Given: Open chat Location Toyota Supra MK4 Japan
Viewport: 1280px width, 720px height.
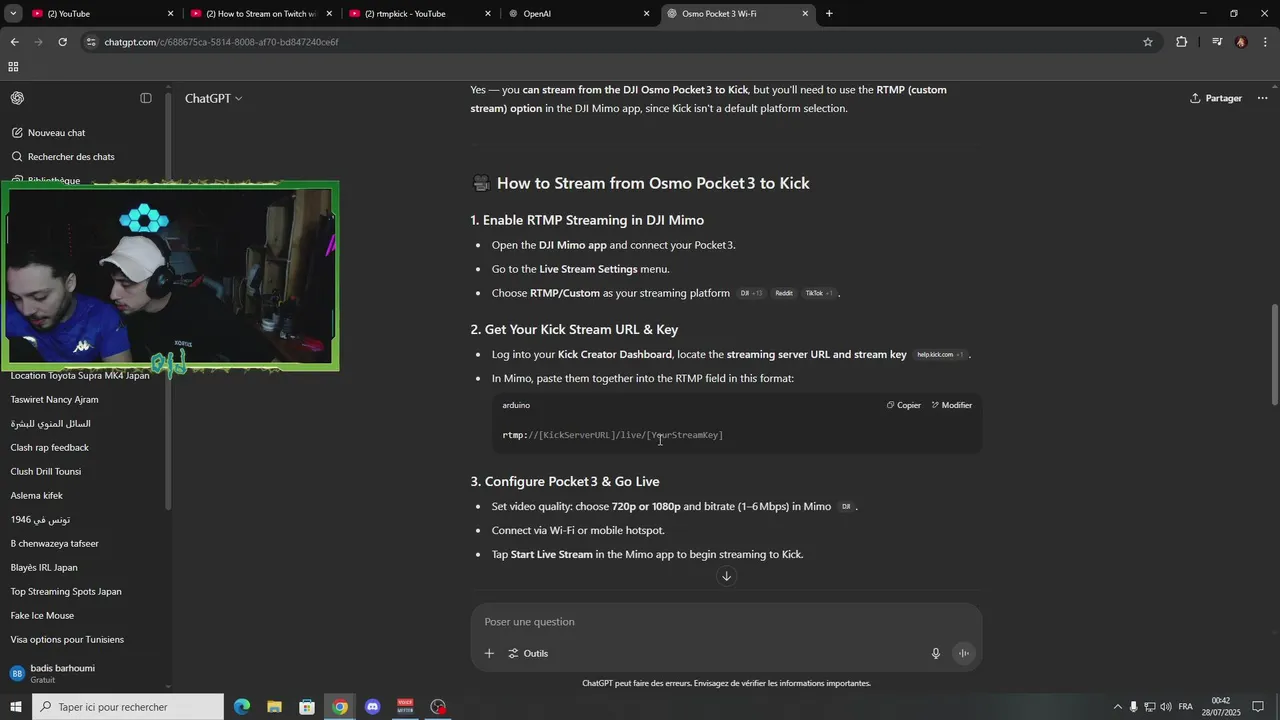Looking at the screenshot, I should (80, 375).
